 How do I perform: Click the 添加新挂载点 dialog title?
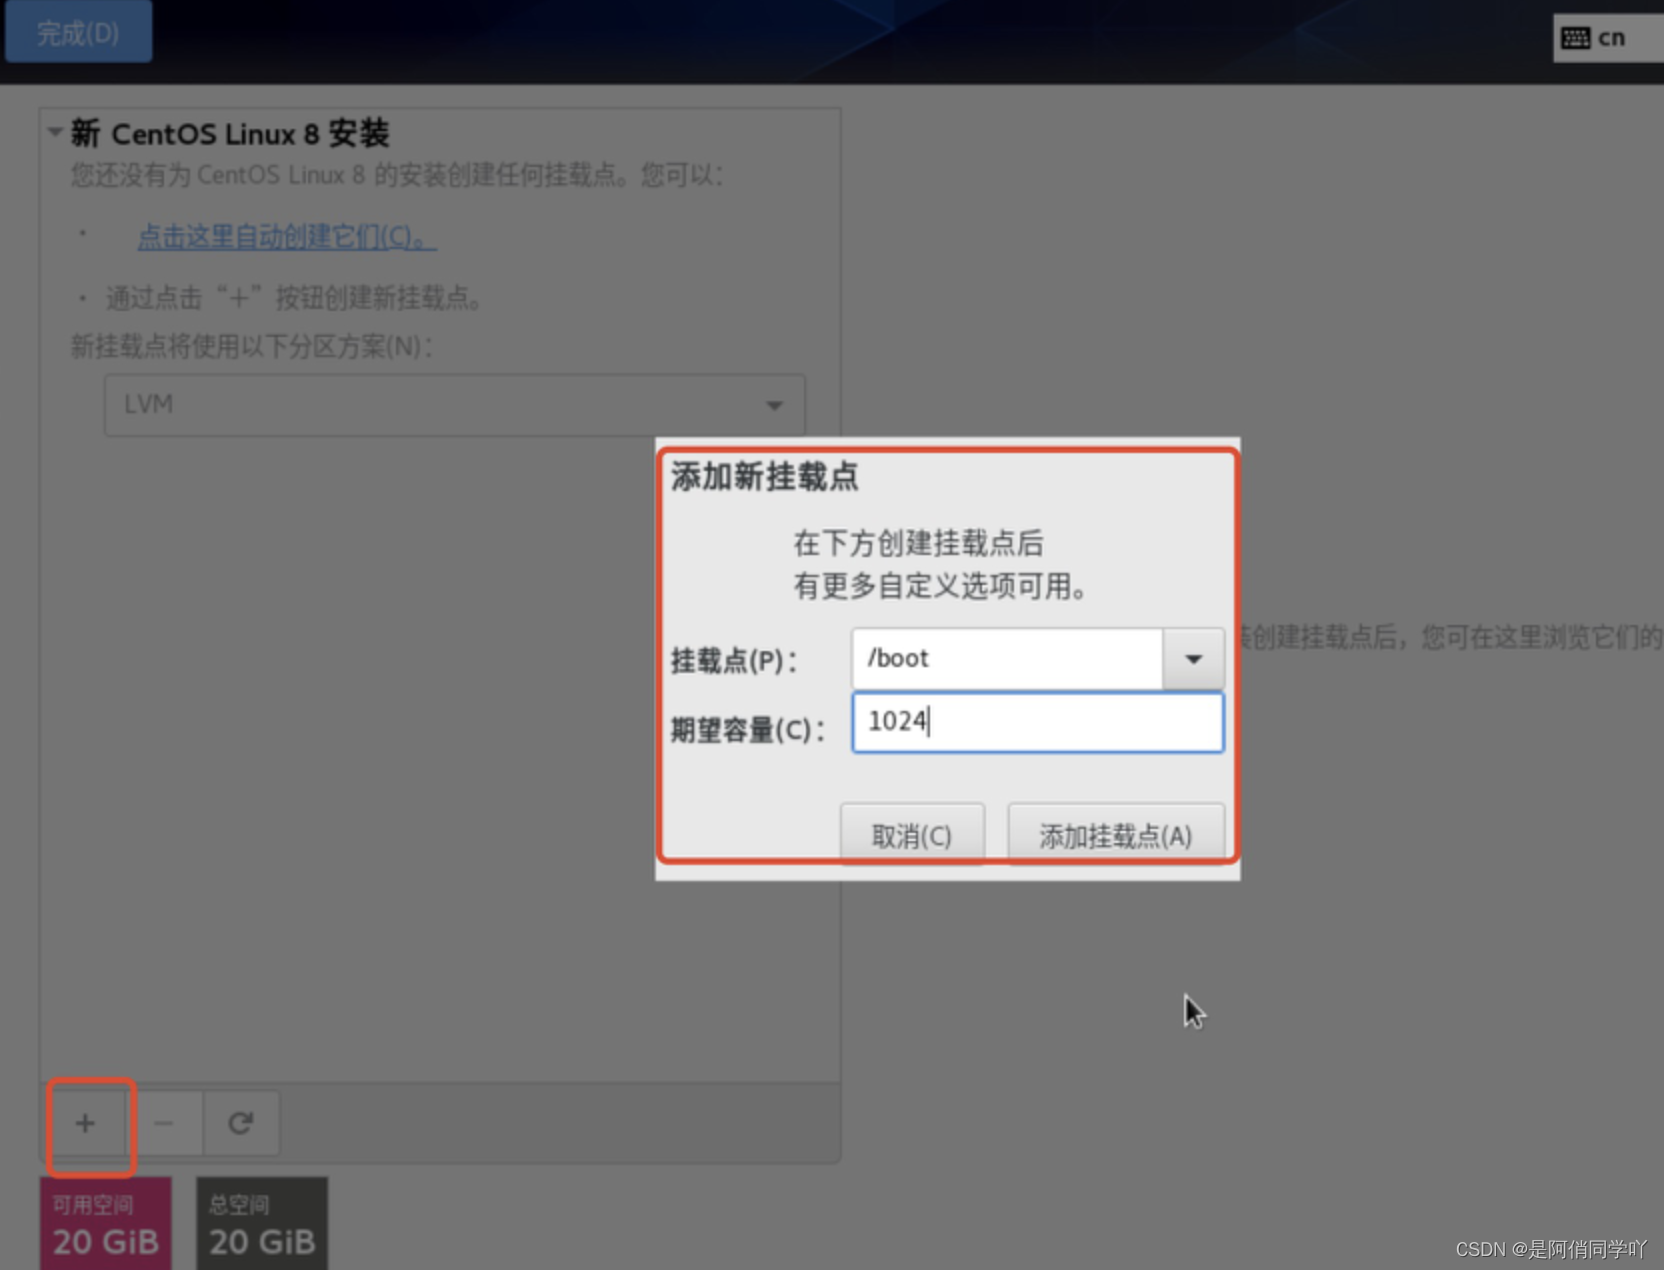[765, 477]
